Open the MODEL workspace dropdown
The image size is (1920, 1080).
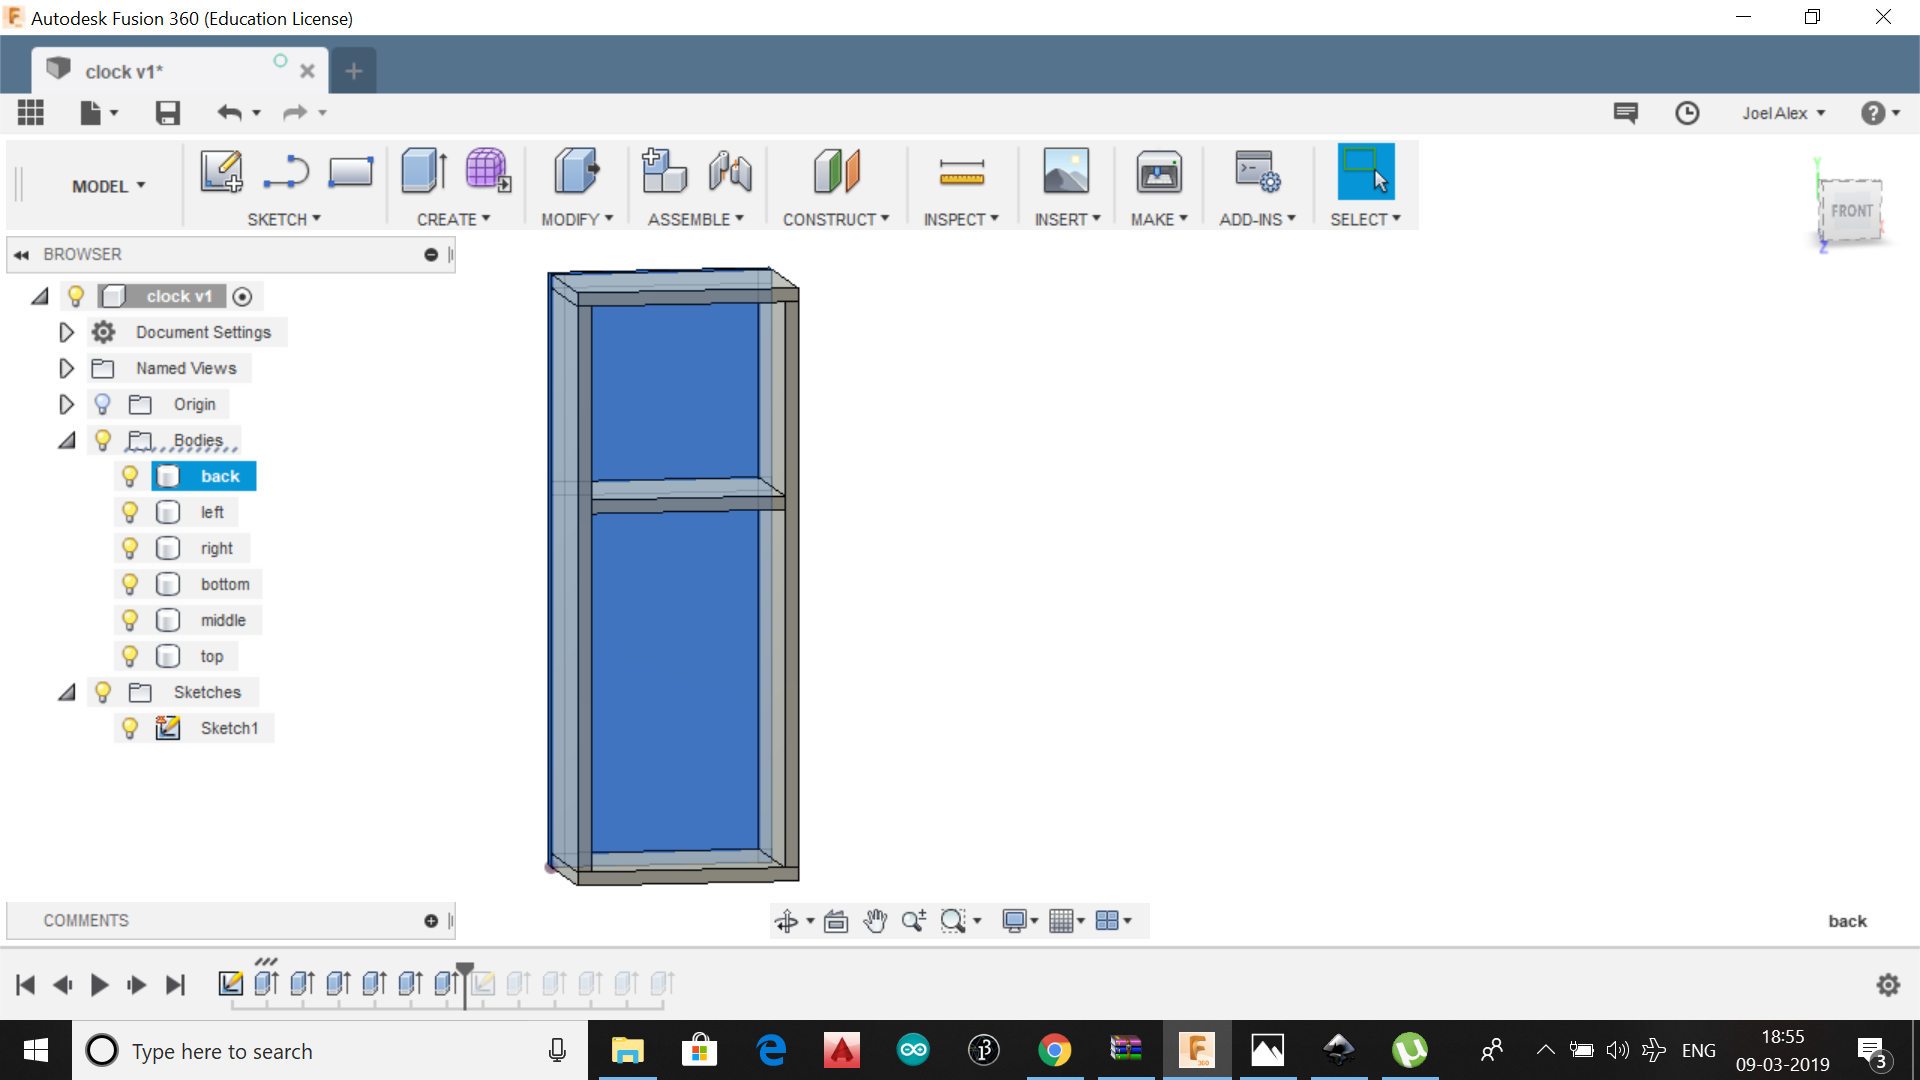point(108,186)
